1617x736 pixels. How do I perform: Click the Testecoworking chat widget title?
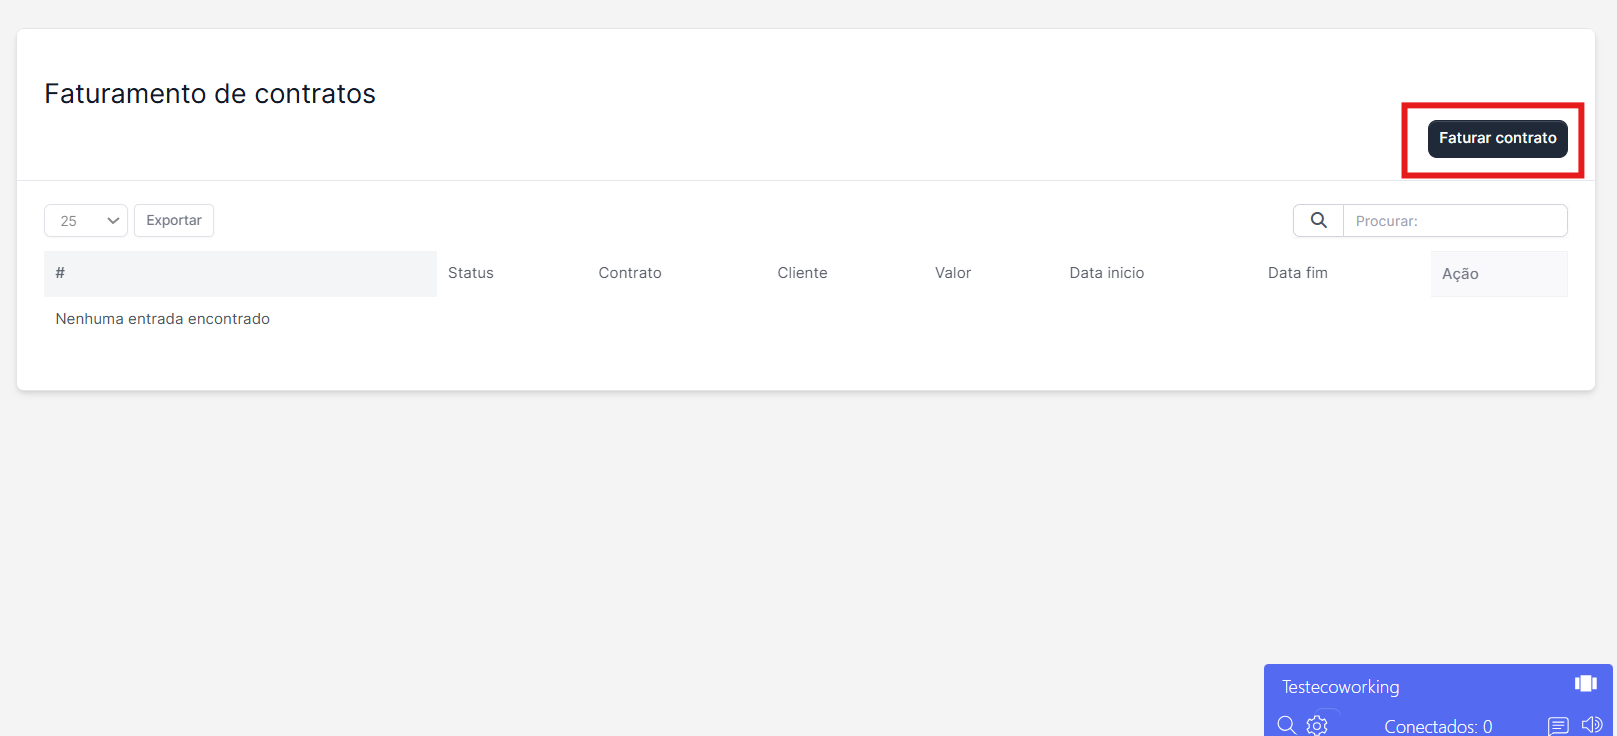click(x=1340, y=687)
